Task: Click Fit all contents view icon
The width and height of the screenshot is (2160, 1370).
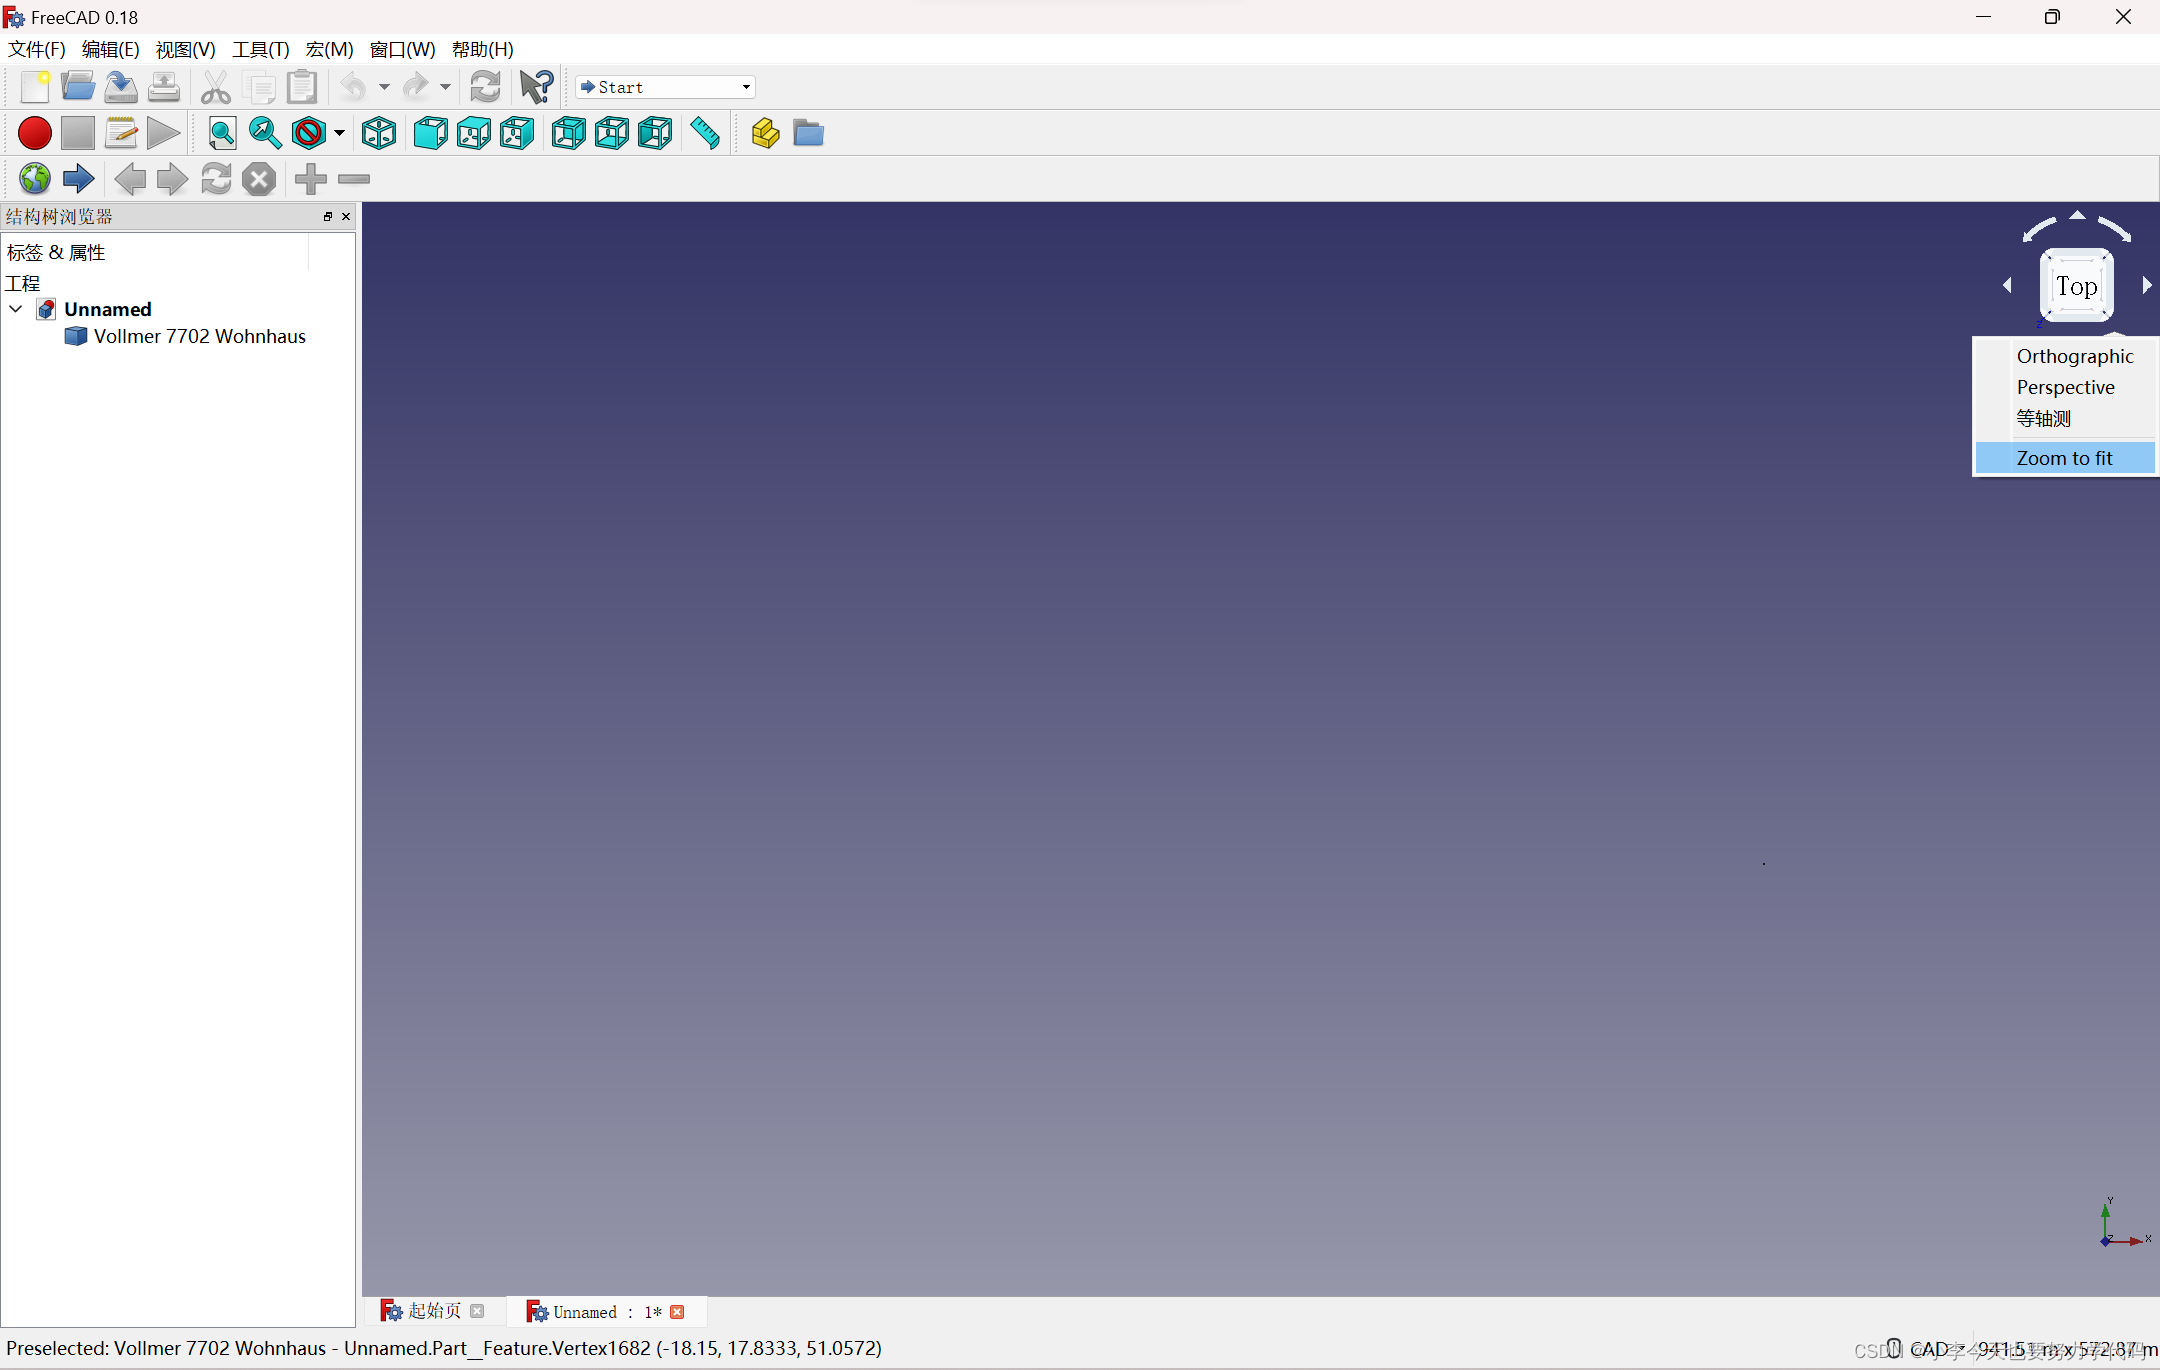Action: click(x=222, y=133)
